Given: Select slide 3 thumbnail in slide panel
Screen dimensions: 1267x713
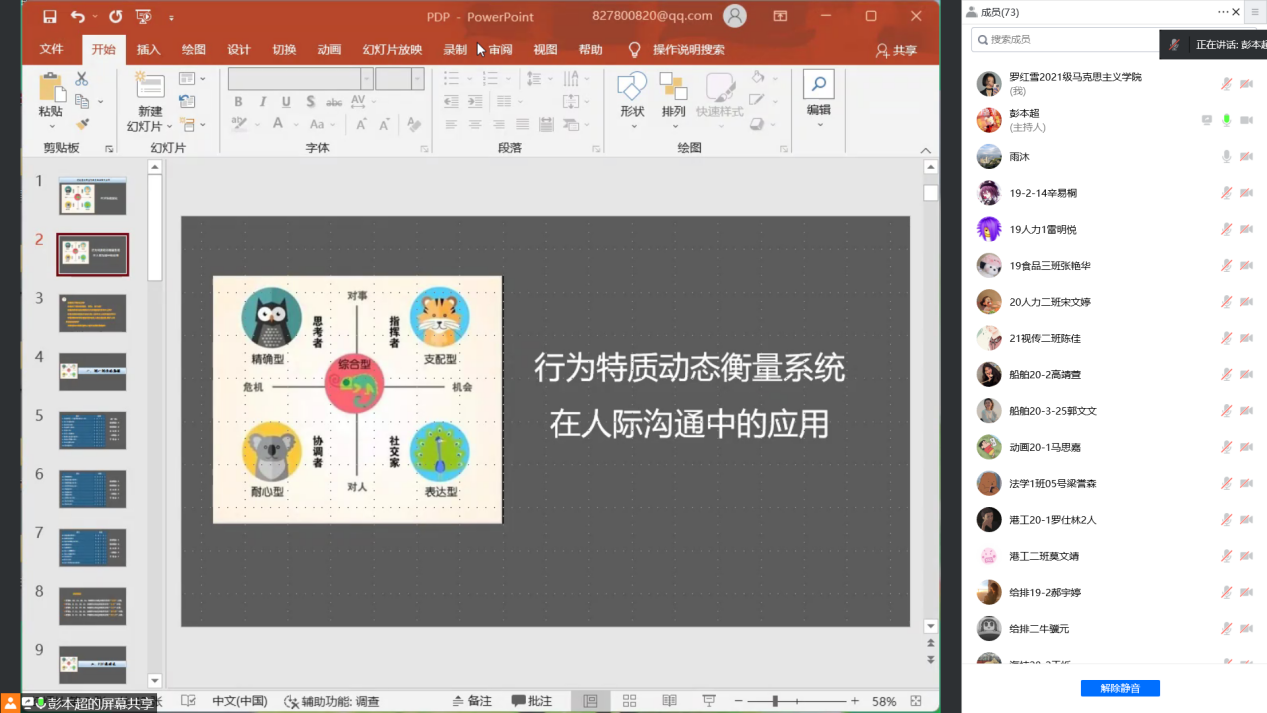Looking at the screenshot, I should (x=93, y=313).
